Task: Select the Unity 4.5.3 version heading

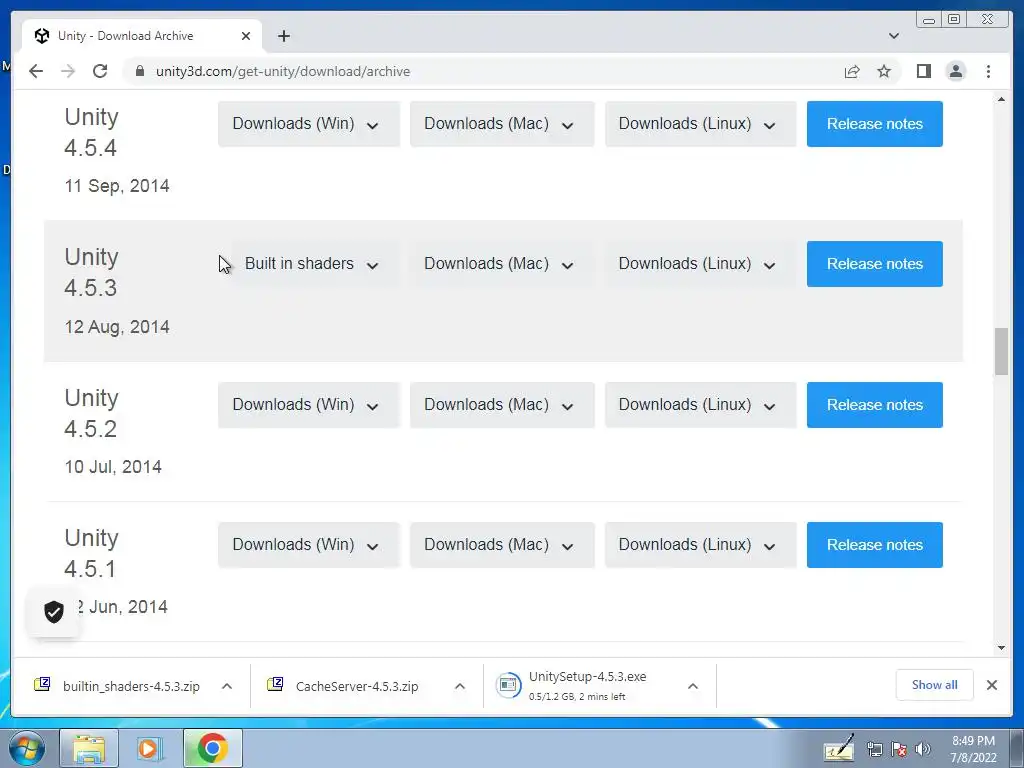Action: [91, 272]
